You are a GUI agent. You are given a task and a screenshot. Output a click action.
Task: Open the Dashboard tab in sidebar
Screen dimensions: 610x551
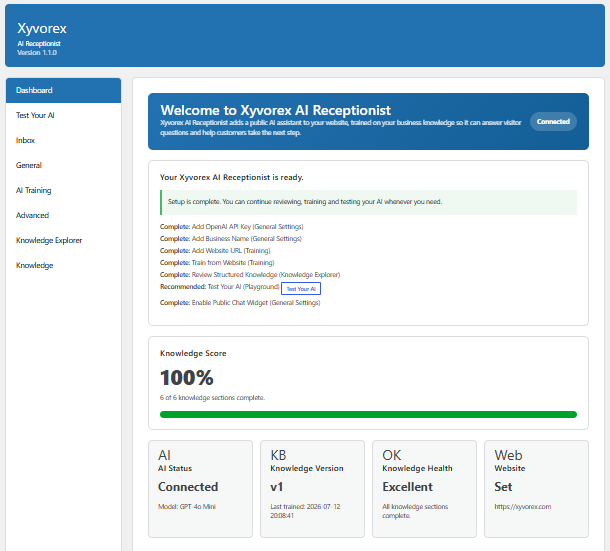[63, 90]
